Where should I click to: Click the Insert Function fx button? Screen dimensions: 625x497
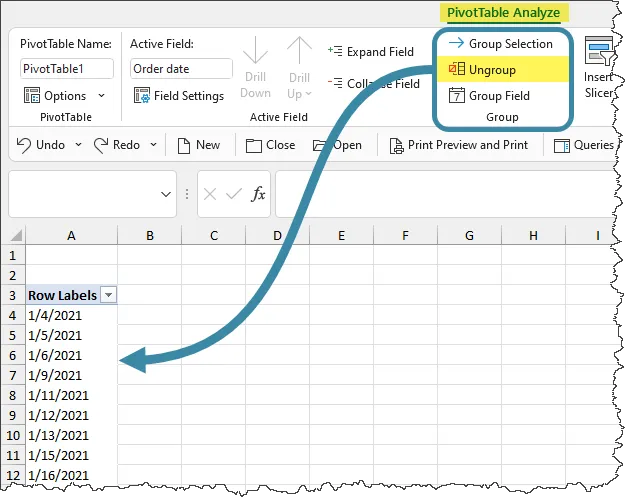[258, 194]
